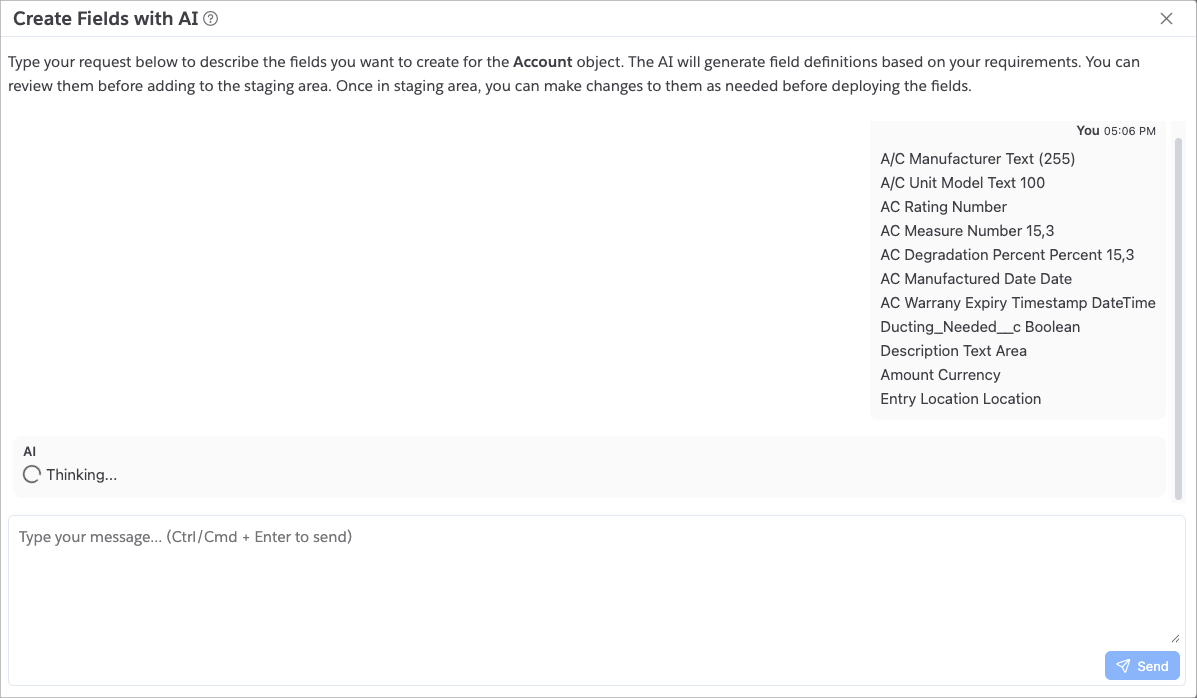Click the bold 'Account' object name
This screenshot has height=698, width=1197.
542,62
